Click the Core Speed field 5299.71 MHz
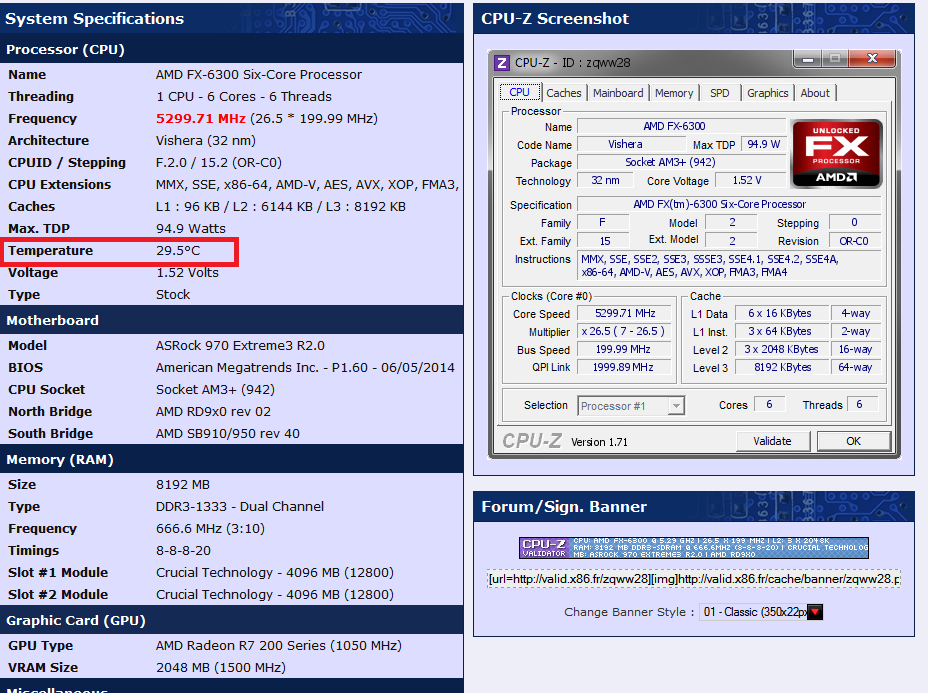The height and width of the screenshot is (693, 928). tap(624, 313)
